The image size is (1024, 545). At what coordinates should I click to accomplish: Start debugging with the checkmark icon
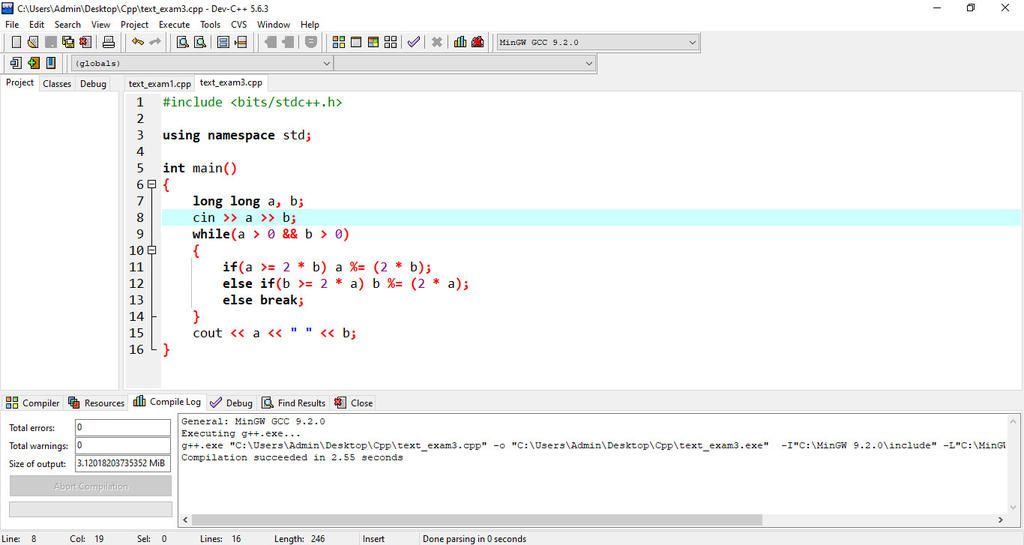(x=413, y=42)
